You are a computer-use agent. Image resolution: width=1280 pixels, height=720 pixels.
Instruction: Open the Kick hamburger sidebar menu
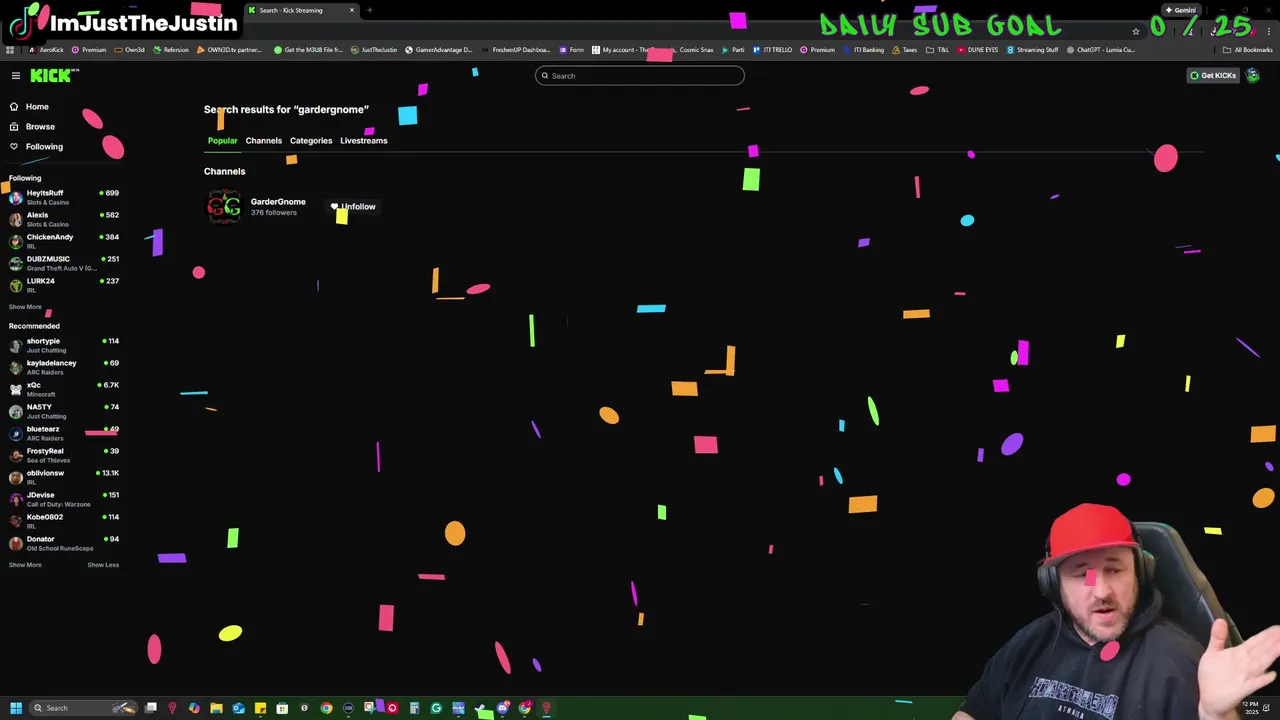point(16,76)
